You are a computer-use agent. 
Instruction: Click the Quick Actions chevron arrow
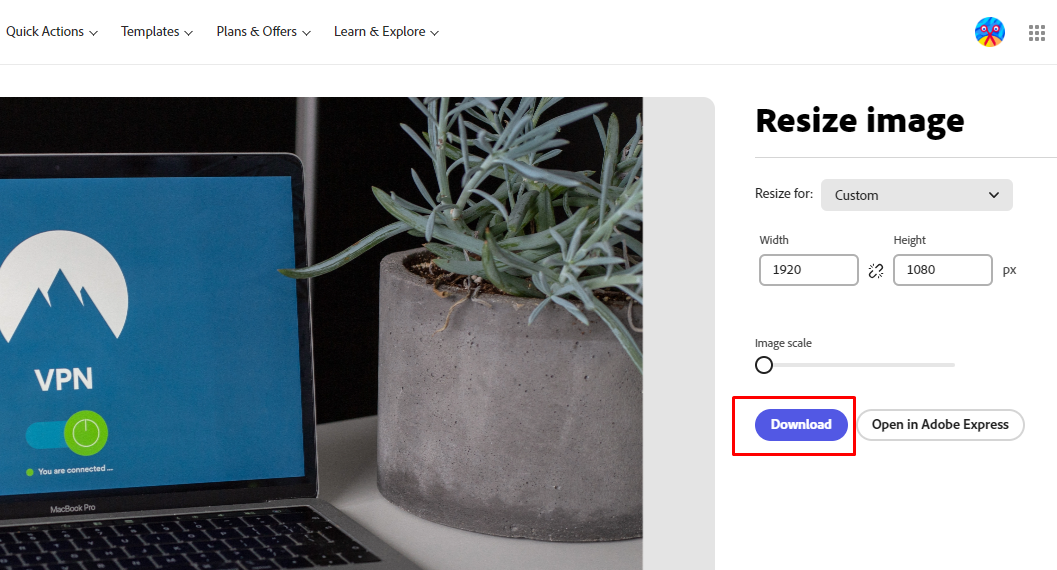tap(93, 33)
